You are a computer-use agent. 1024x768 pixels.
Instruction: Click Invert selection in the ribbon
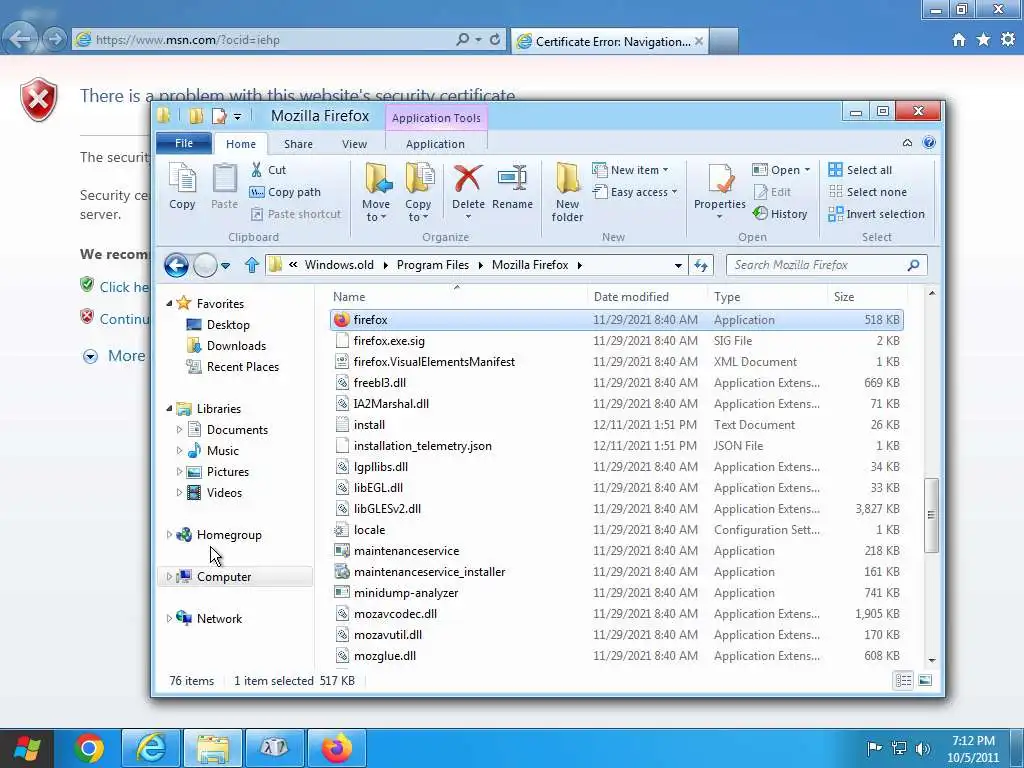tap(876, 214)
